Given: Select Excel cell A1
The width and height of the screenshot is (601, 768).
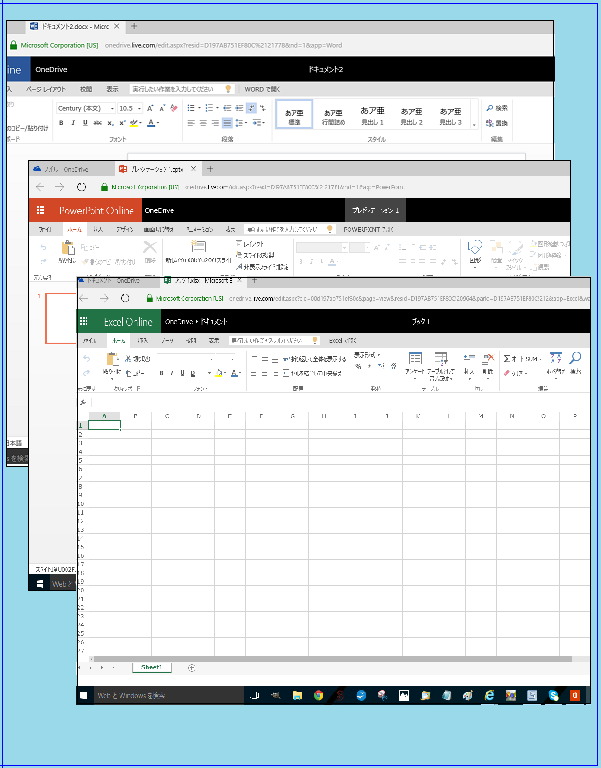Looking at the screenshot, I should pos(105,425).
